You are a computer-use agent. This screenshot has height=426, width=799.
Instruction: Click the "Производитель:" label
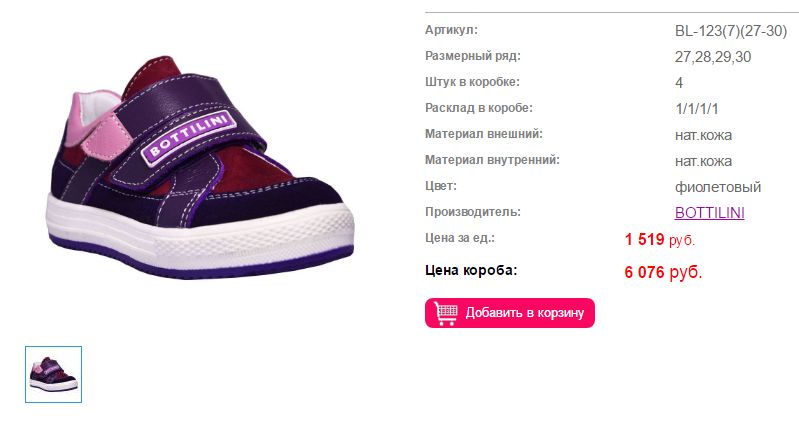pos(472,212)
